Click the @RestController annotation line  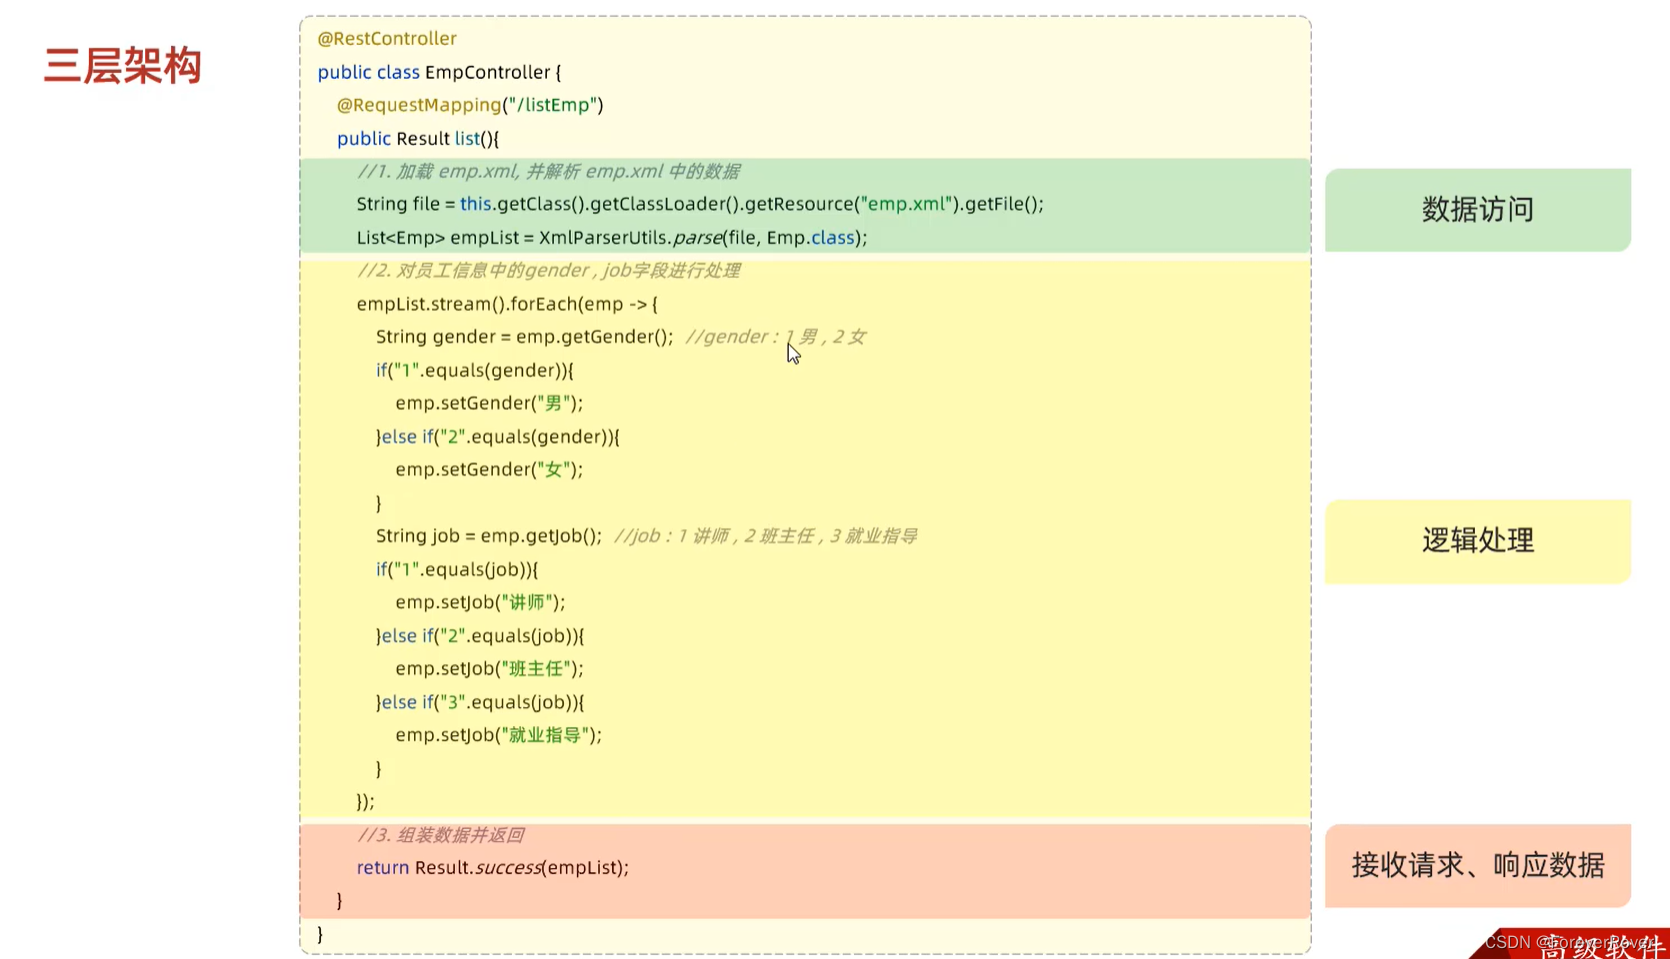pos(387,39)
